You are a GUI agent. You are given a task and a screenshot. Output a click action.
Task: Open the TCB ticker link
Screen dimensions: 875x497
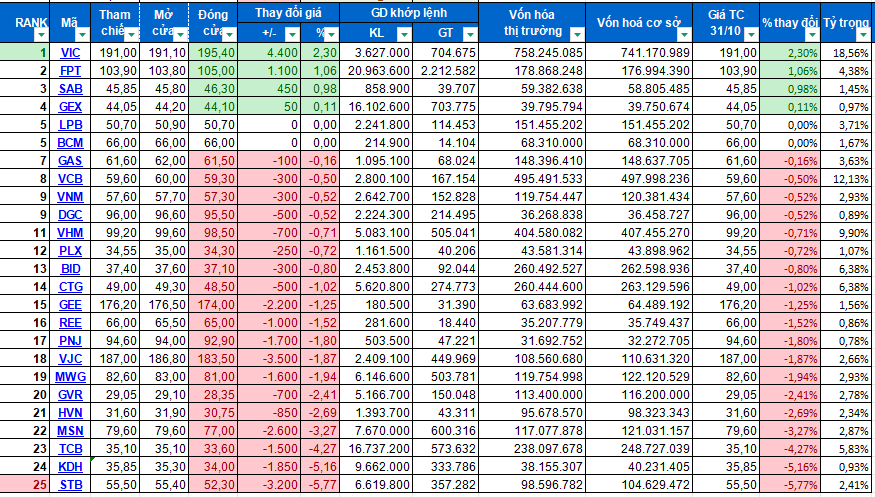tap(70, 448)
